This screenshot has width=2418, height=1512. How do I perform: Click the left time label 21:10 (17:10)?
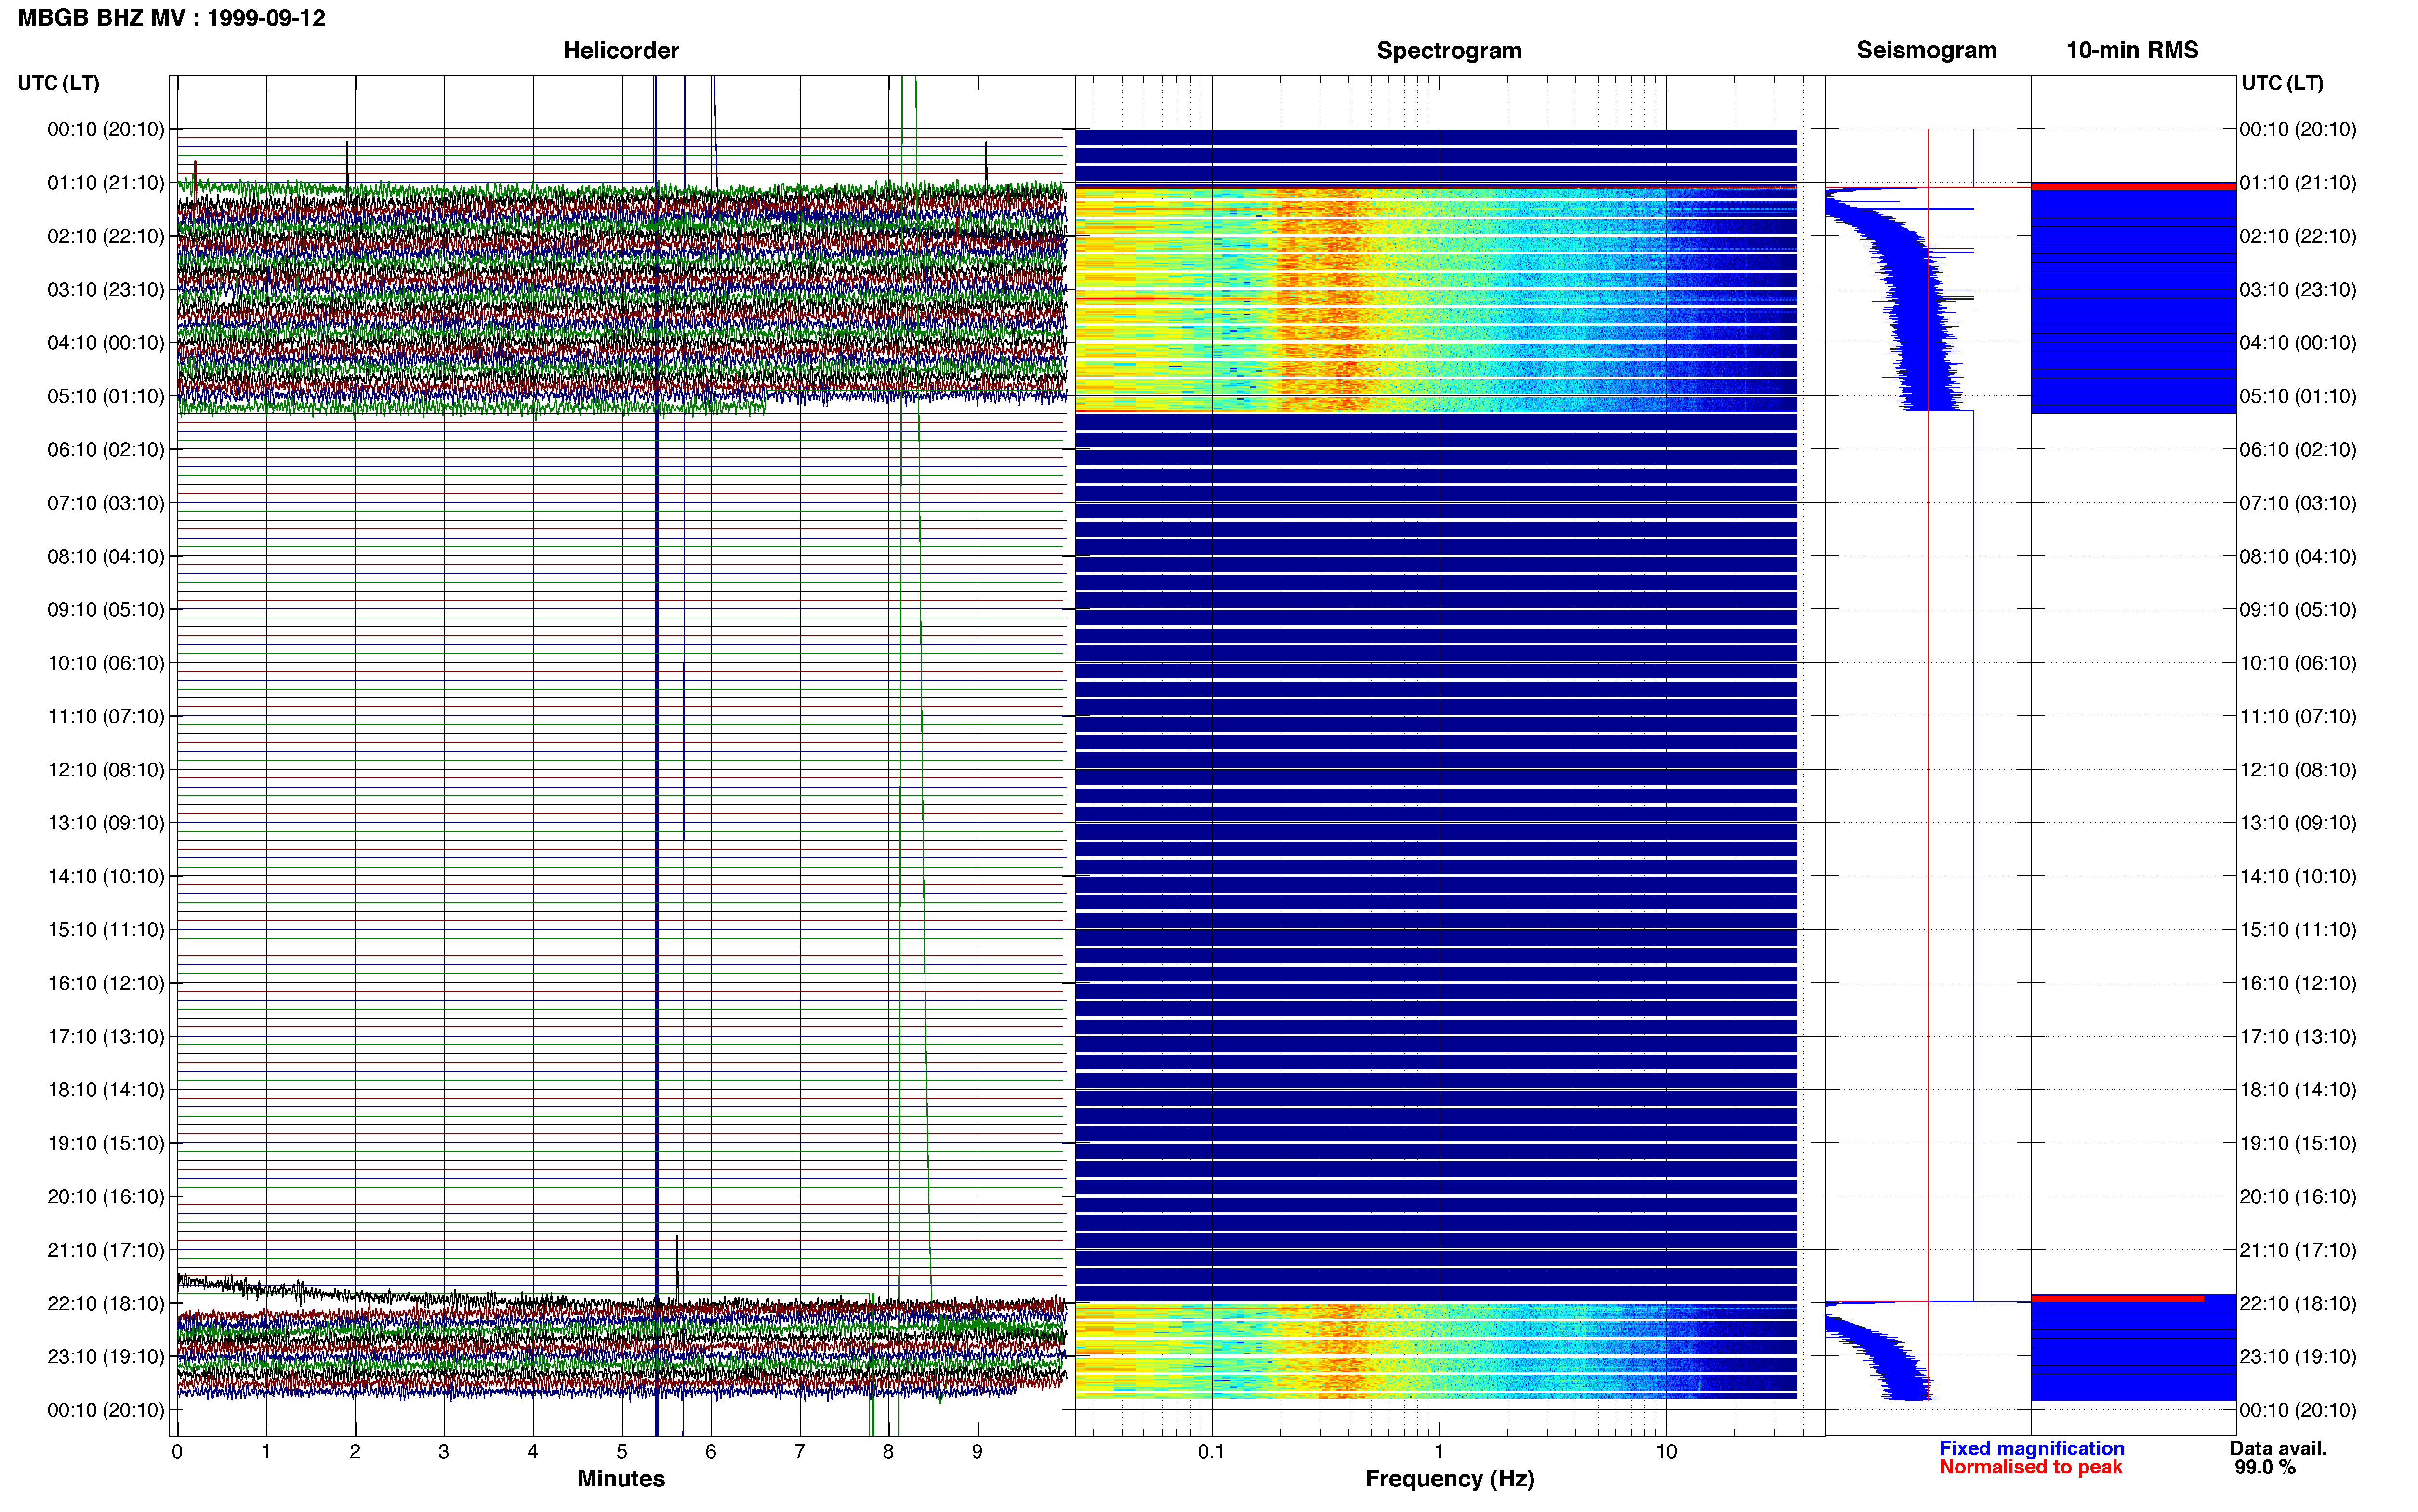[106, 1250]
